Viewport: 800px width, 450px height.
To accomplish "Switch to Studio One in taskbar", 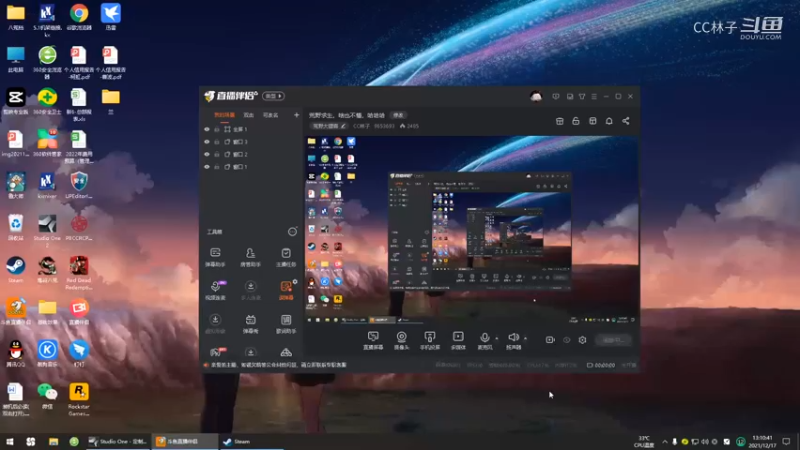I will (x=117, y=441).
